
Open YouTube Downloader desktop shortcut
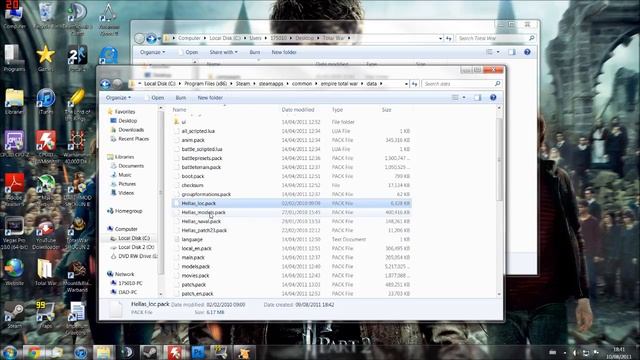click(46, 233)
